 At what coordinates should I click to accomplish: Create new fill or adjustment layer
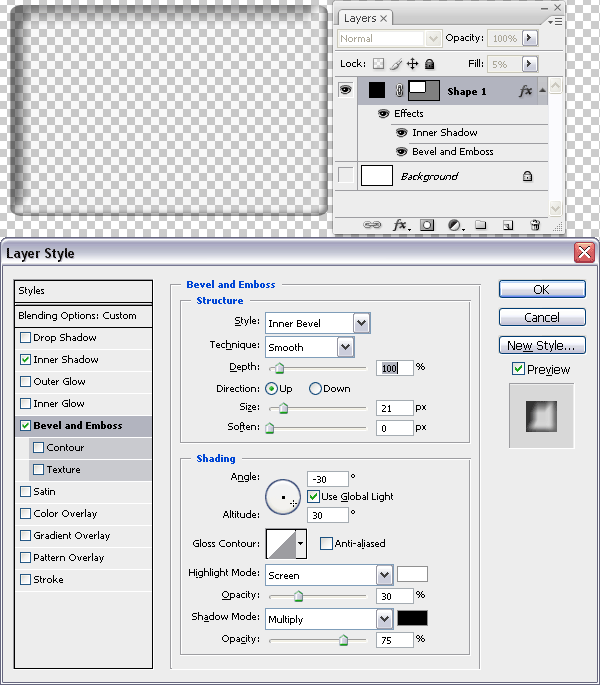[454, 226]
